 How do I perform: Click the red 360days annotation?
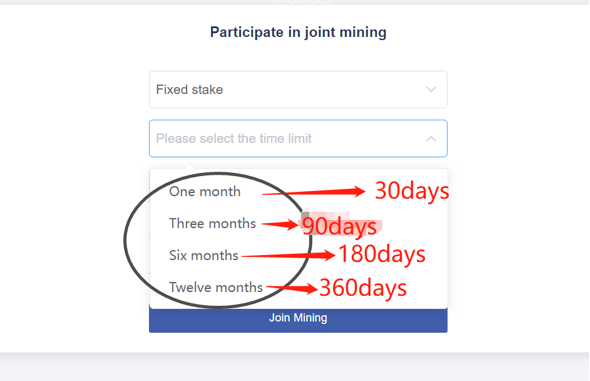click(x=363, y=288)
